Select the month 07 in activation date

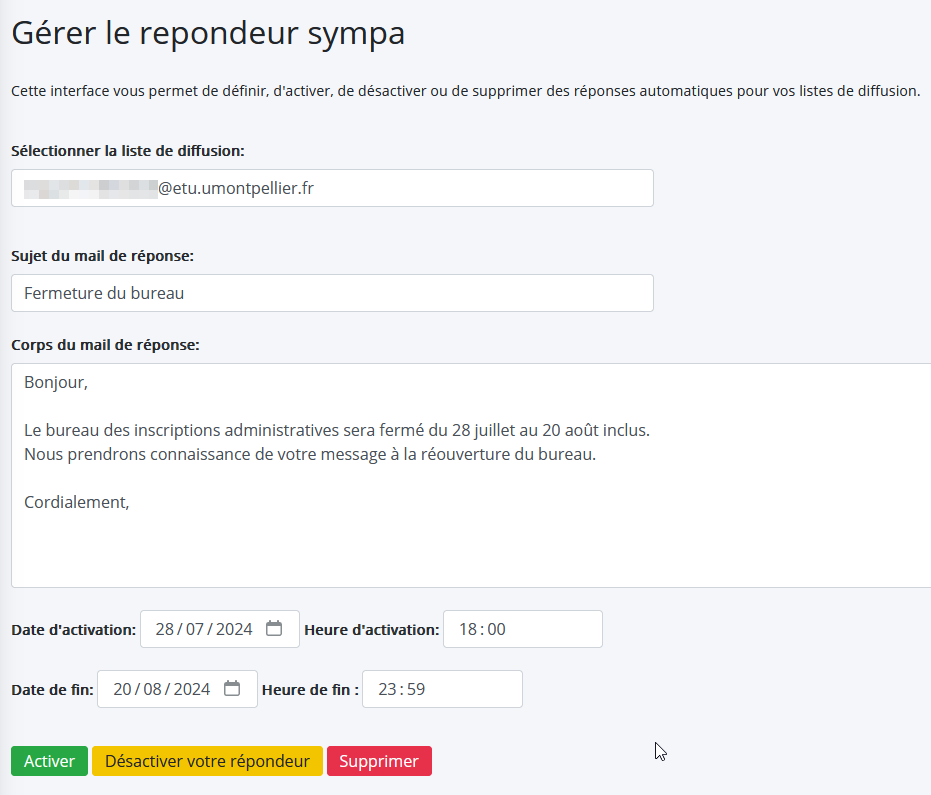tap(195, 629)
